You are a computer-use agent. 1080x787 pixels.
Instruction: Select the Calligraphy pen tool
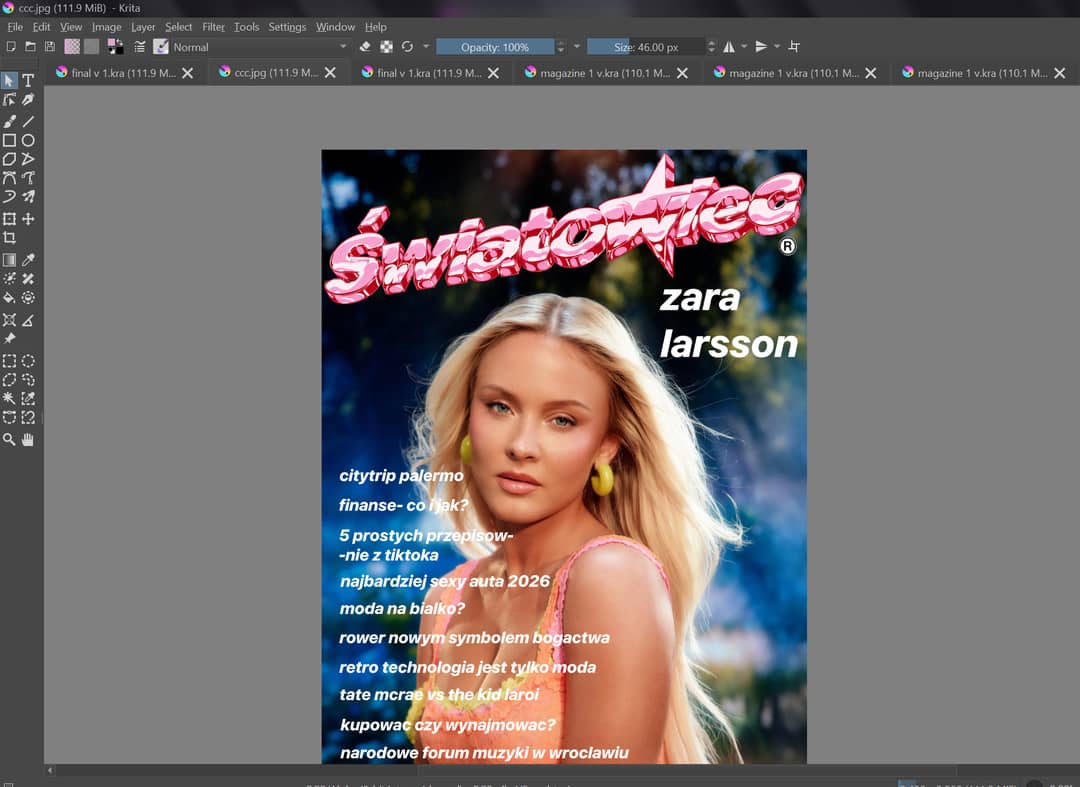pos(28,100)
